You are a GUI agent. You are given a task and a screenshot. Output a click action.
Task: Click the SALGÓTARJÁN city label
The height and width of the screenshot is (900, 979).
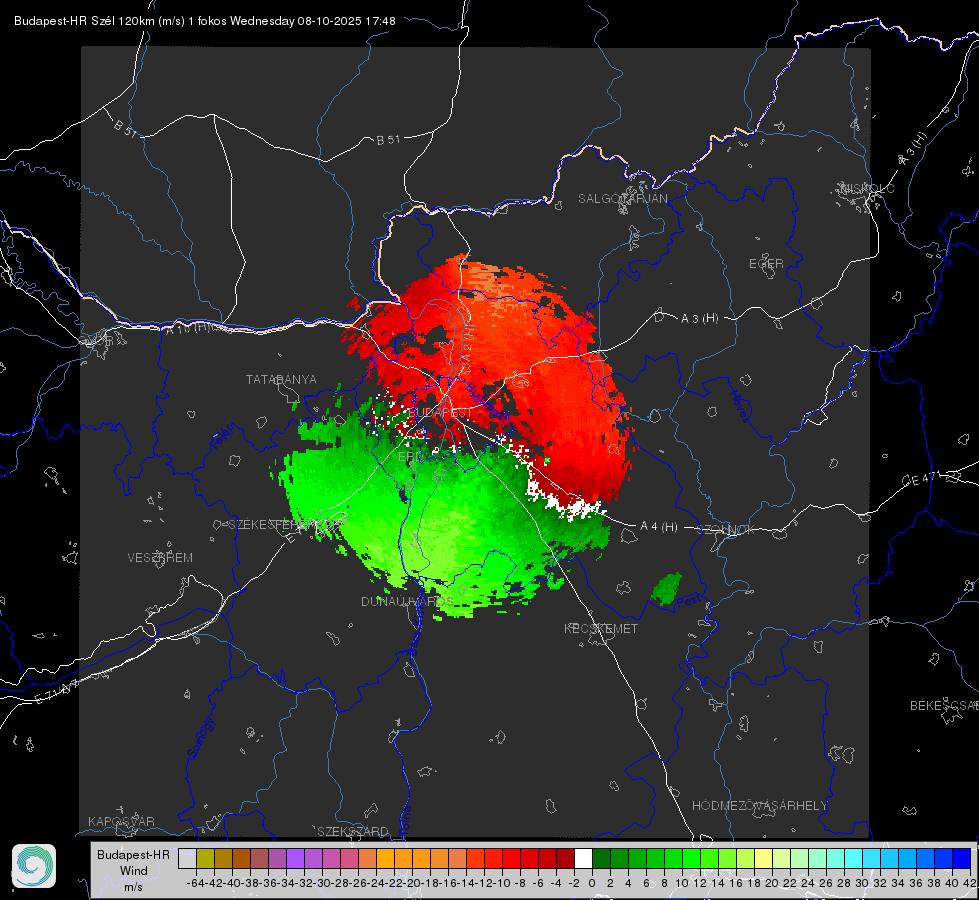(x=622, y=199)
